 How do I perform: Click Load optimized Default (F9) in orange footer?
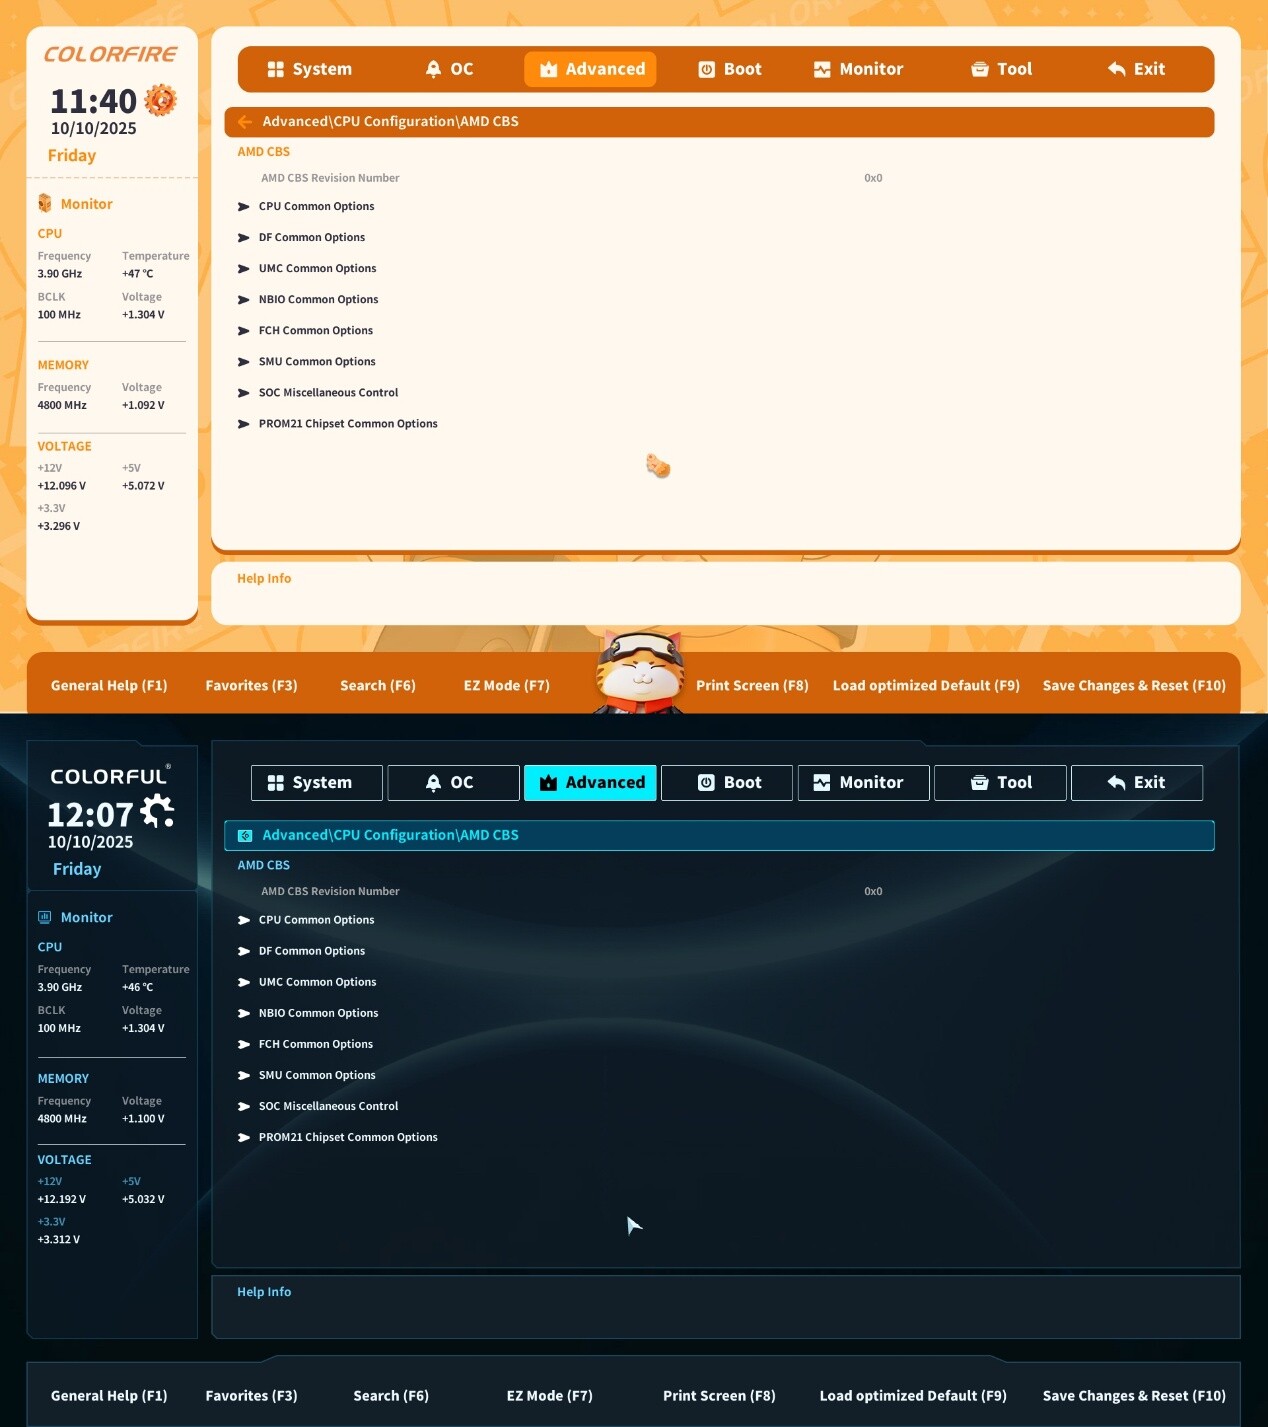(926, 686)
